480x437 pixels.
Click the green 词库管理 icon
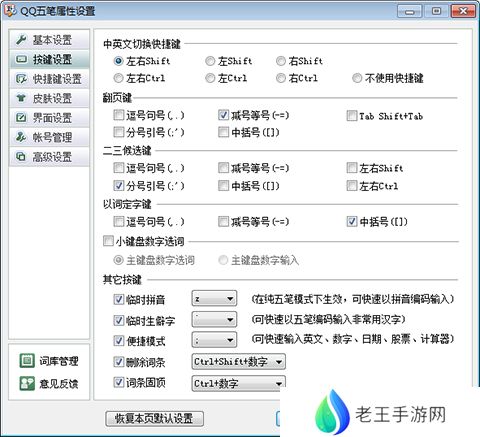click(27, 361)
